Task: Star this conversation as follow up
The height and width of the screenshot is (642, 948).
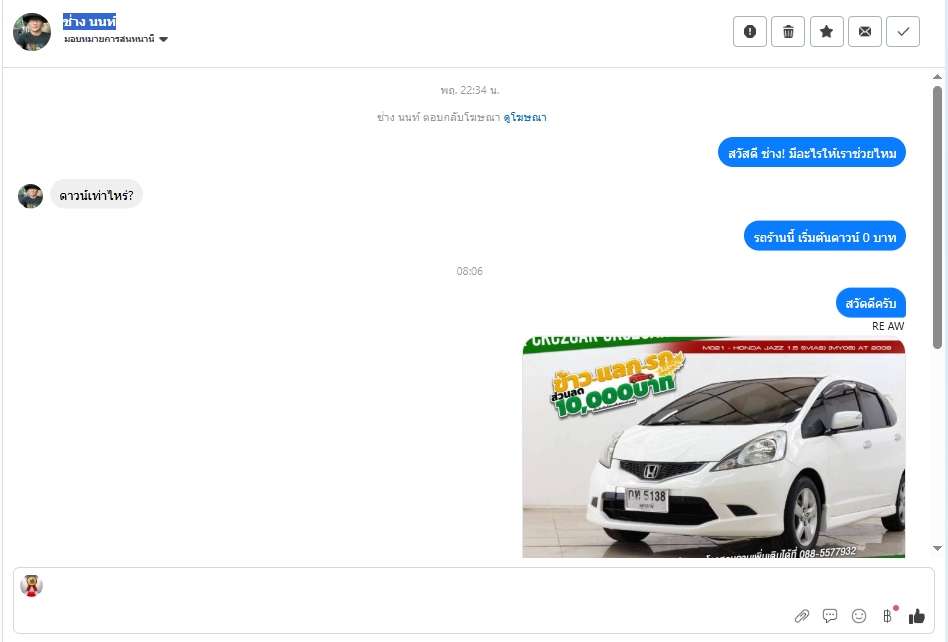Action: tap(826, 31)
